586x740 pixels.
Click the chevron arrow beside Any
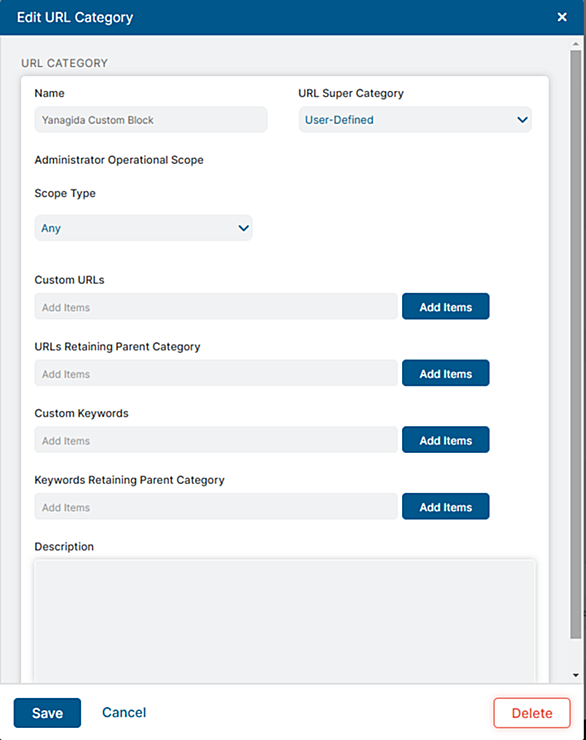[x=243, y=228]
